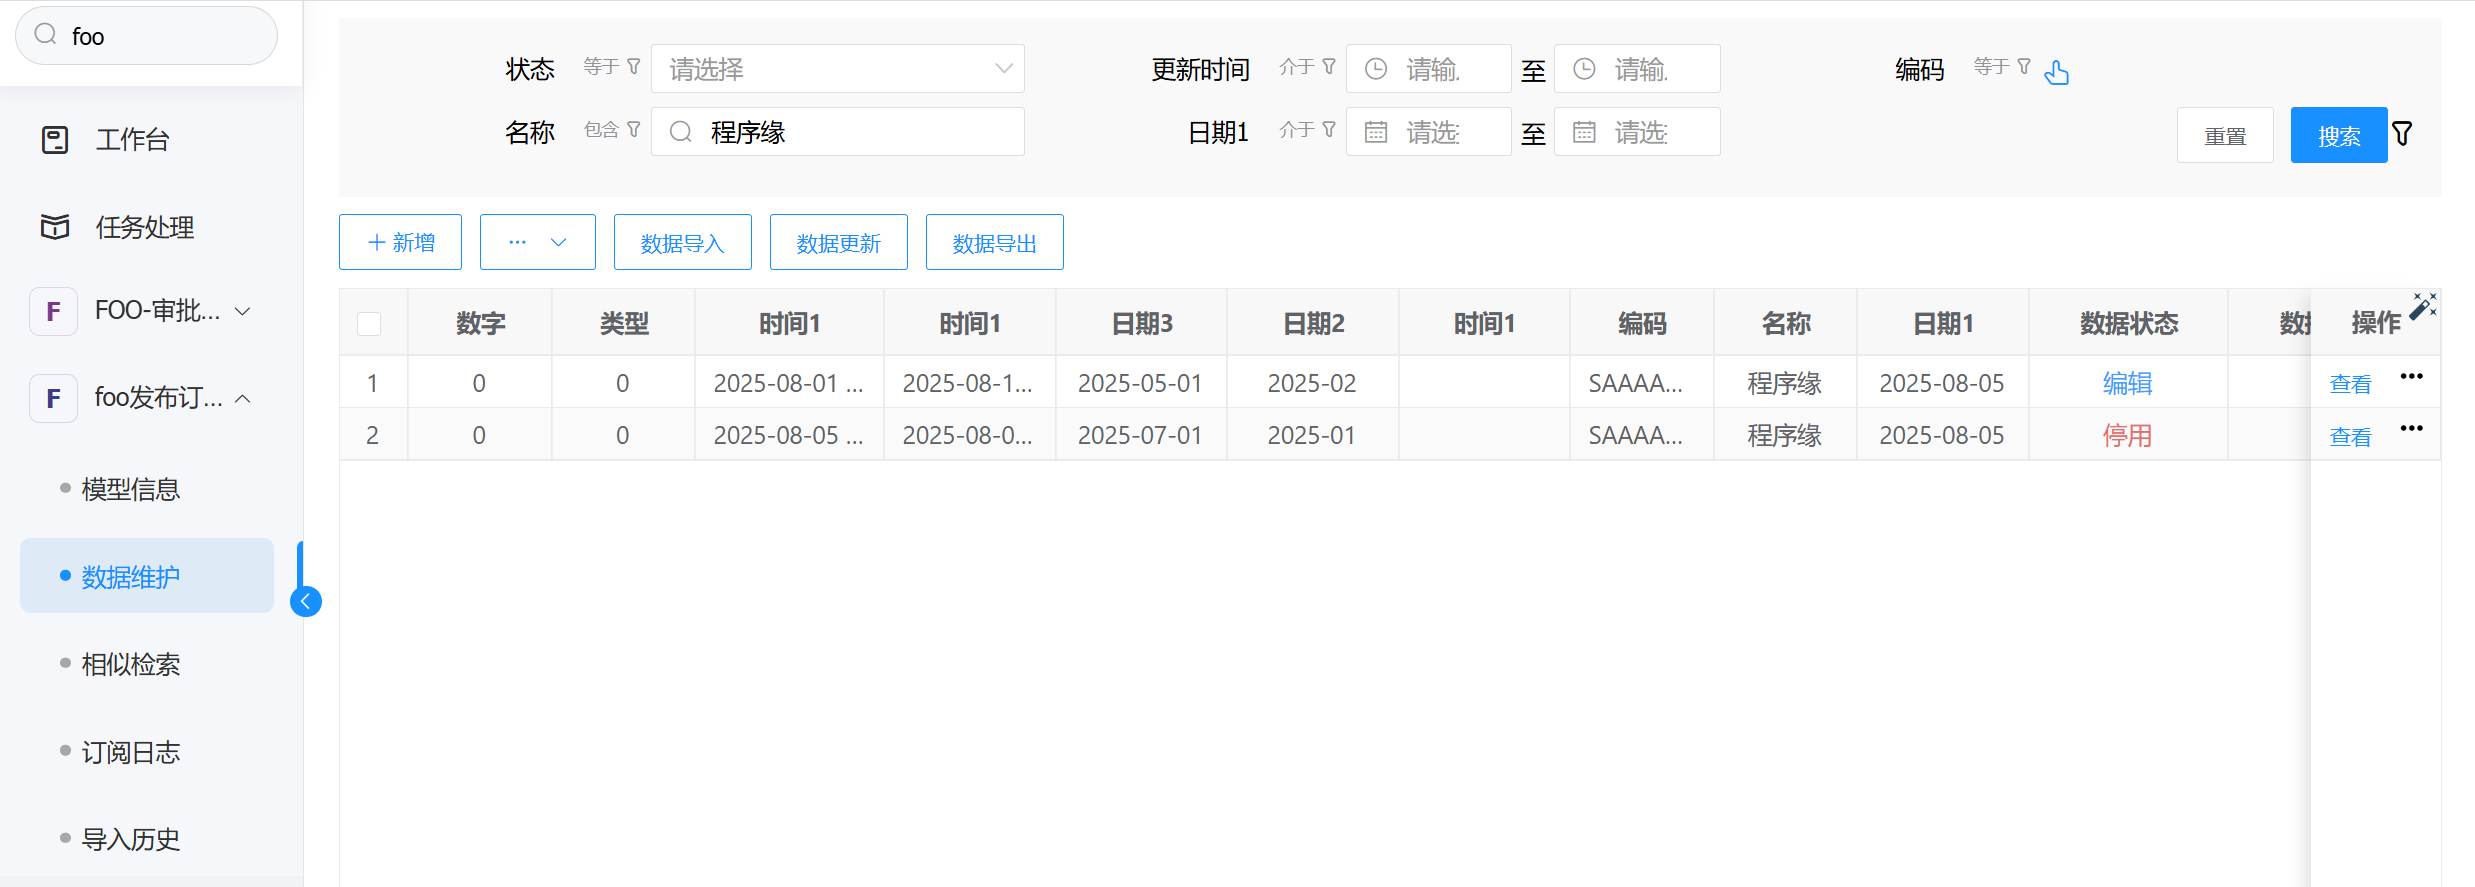Toggle the select-all checkbox in table header
Viewport: 2475px width, 887px height.
[x=369, y=324]
